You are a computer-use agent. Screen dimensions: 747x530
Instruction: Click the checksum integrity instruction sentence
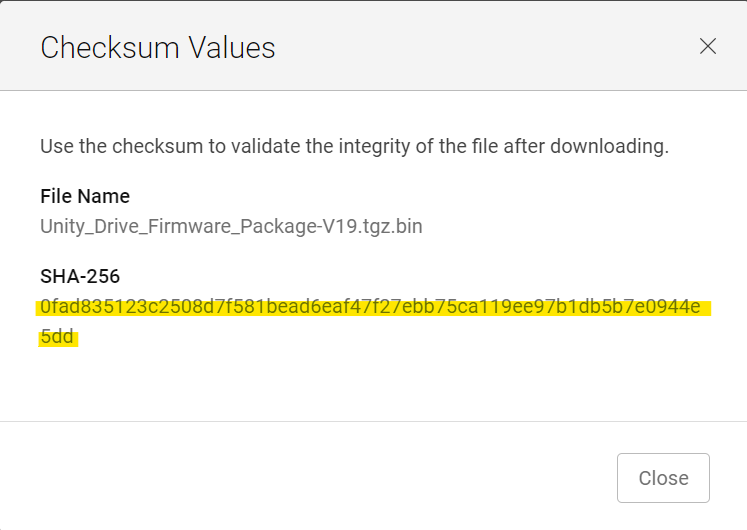pos(354,146)
